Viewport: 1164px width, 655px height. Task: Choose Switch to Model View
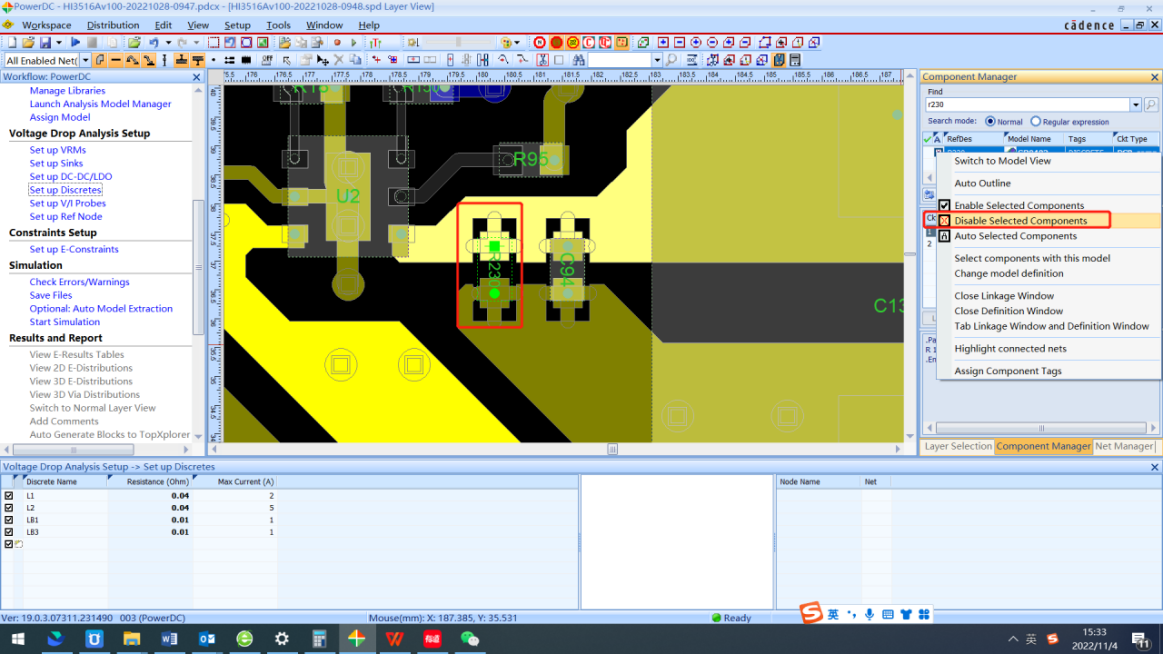pos(1002,160)
